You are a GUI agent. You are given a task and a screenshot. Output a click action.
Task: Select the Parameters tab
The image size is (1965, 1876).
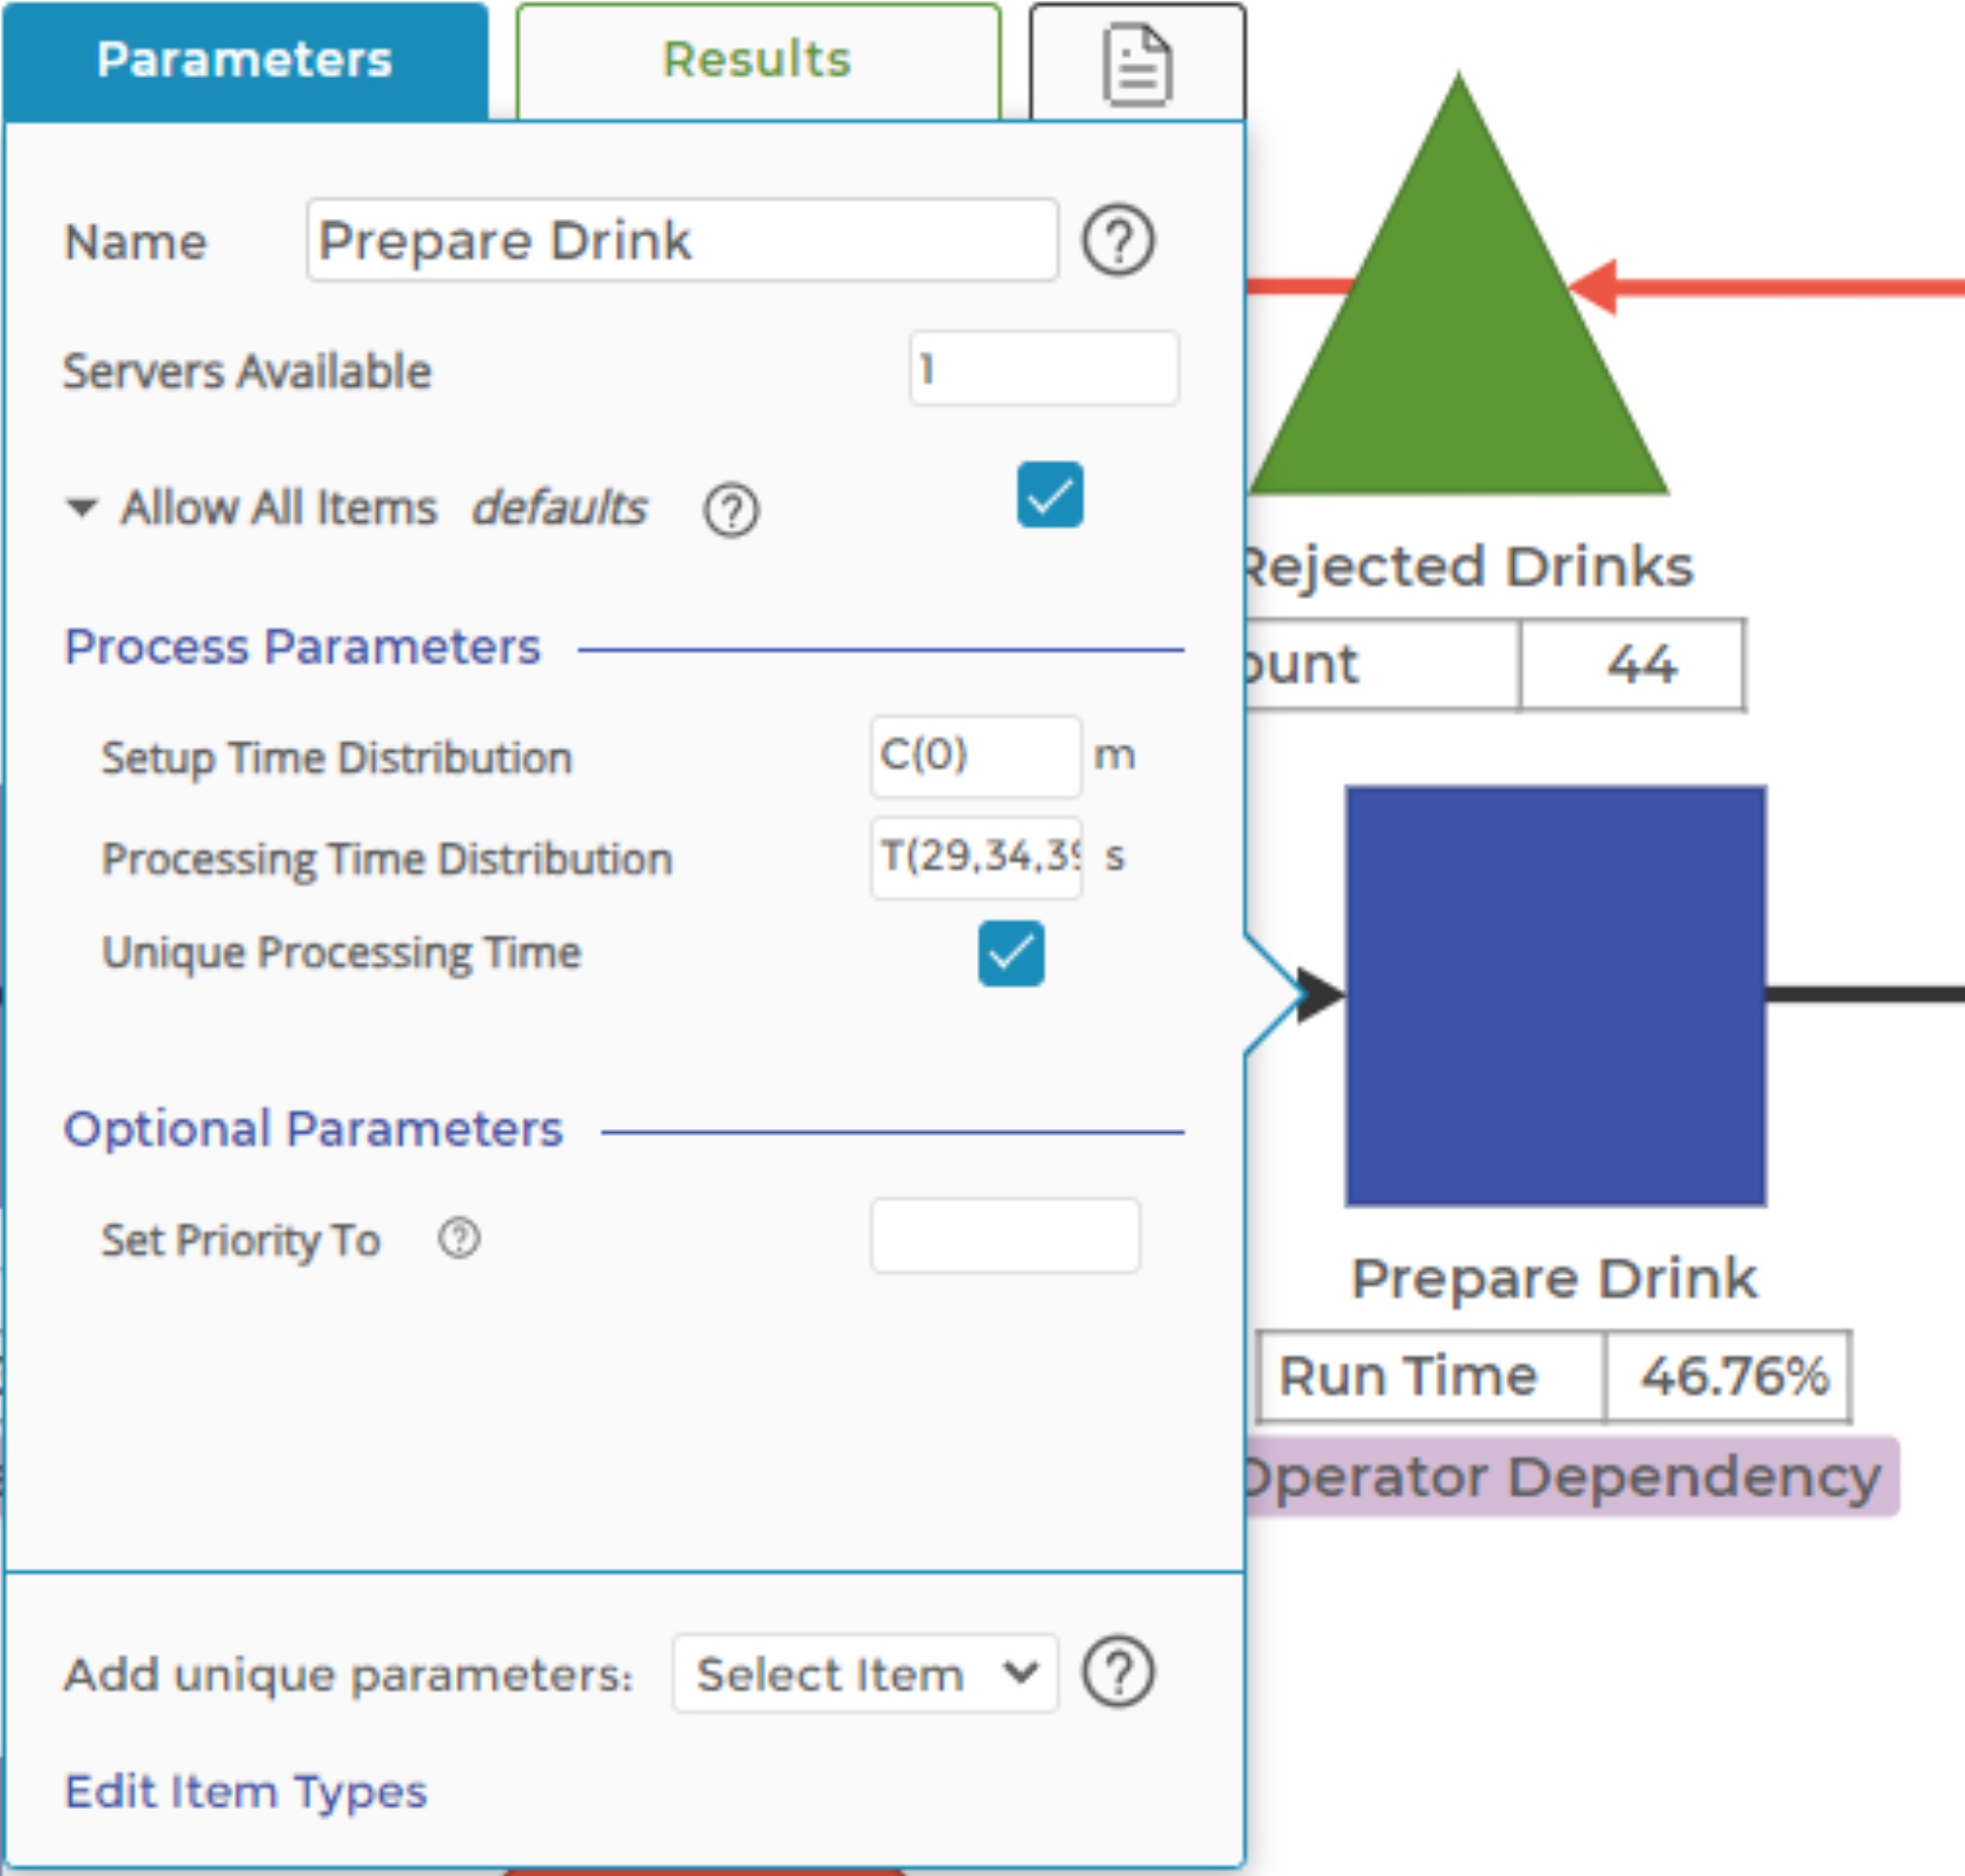[x=244, y=60]
